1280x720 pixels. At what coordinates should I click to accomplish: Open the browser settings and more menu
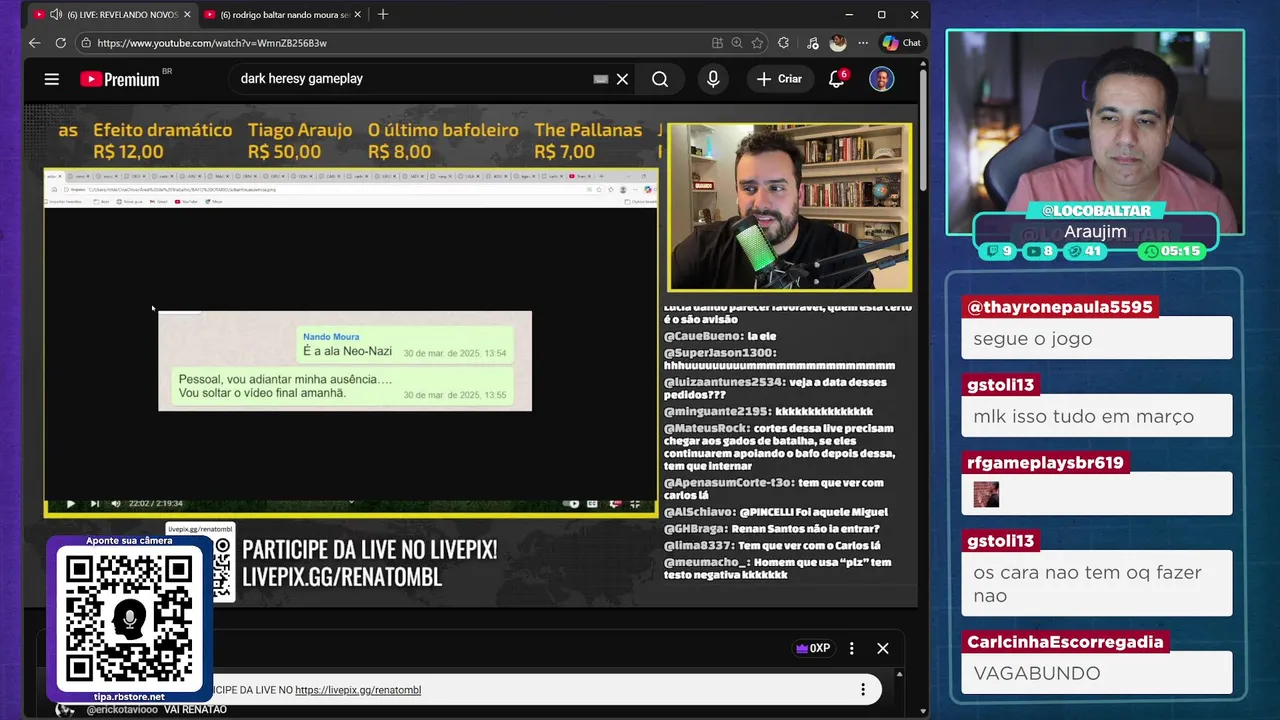(863, 43)
